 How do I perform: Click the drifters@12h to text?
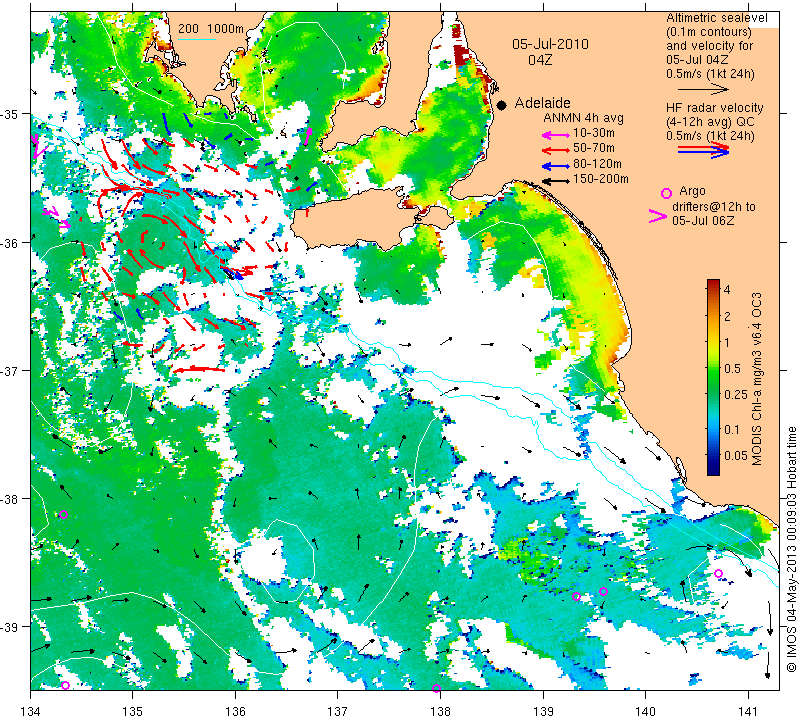[x=713, y=207]
